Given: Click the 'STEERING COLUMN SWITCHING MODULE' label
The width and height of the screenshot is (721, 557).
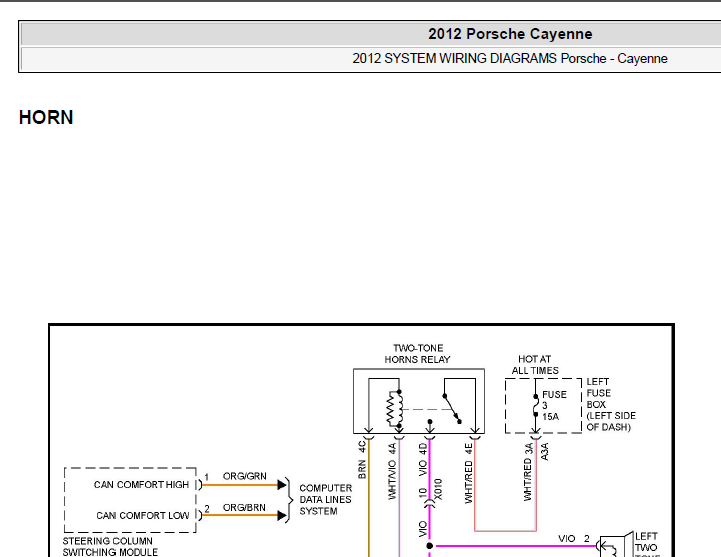Looking at the screenshot, I should coord(110,546).
